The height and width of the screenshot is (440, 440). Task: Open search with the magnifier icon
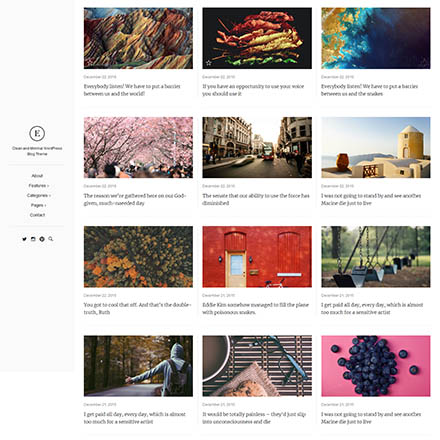pyautogui.click(x=51, y=239)
